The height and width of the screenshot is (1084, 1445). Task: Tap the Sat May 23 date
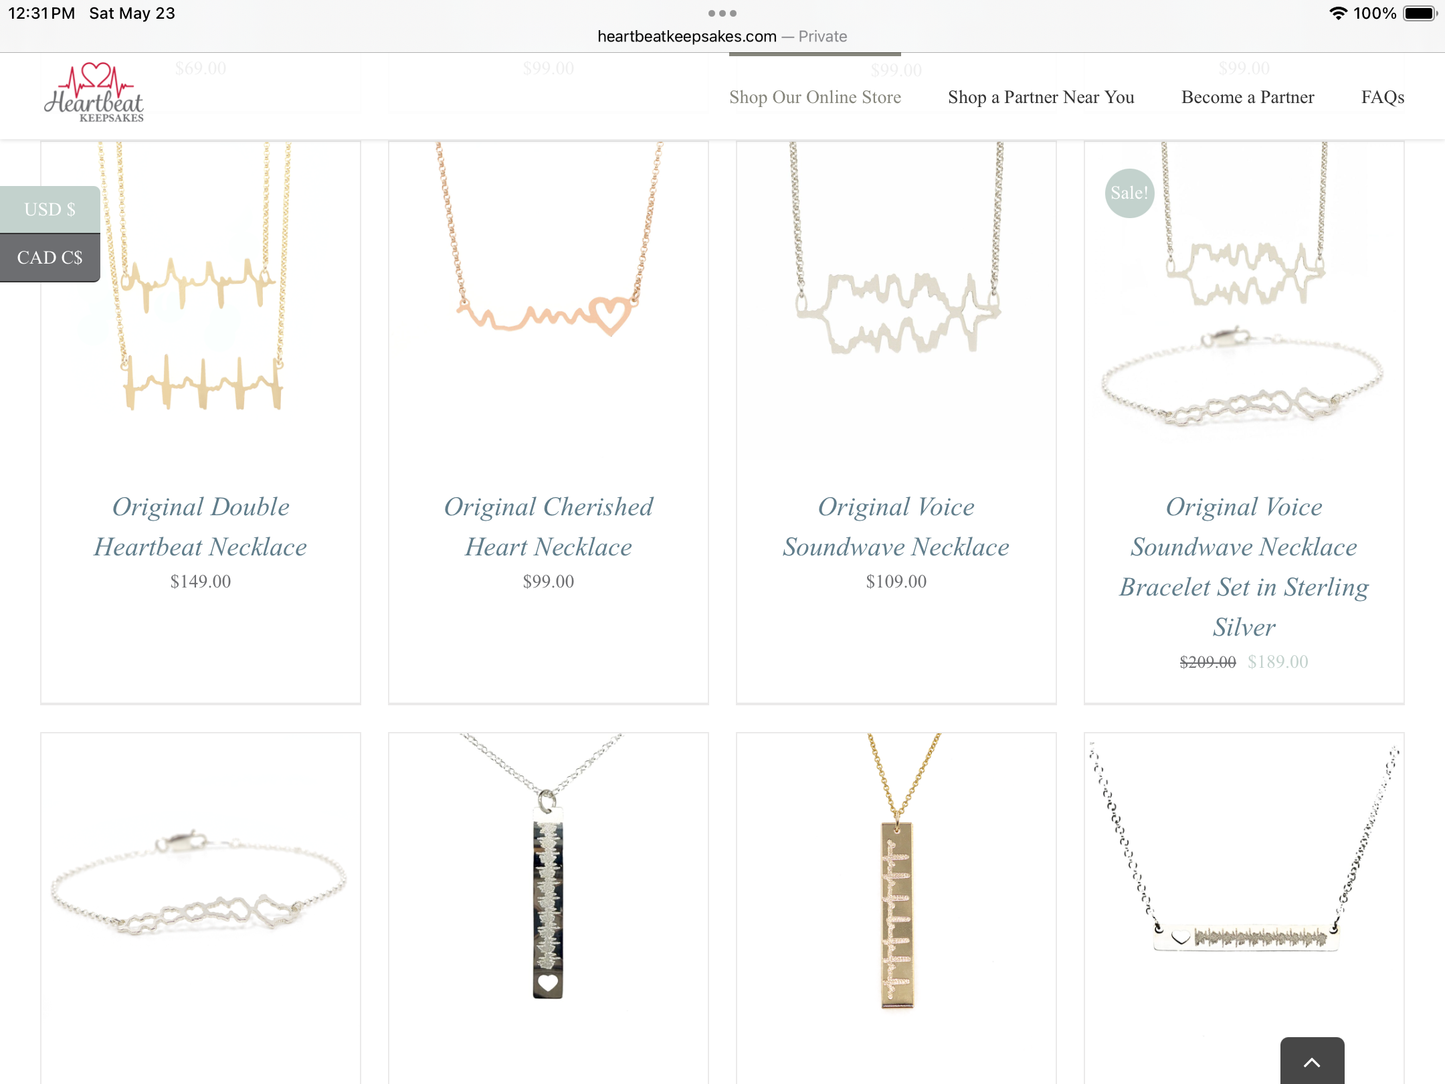pos(132,13)
